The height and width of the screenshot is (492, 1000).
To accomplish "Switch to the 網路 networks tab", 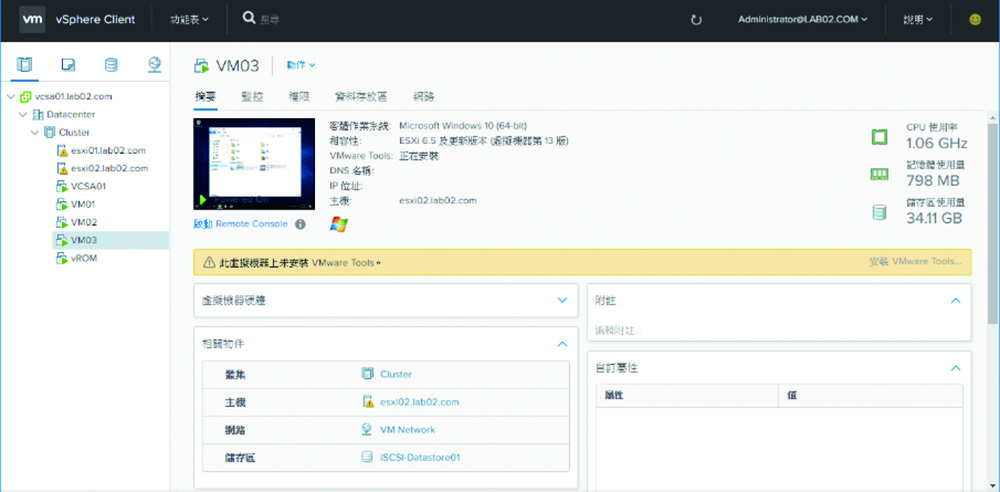I will 424,97.
